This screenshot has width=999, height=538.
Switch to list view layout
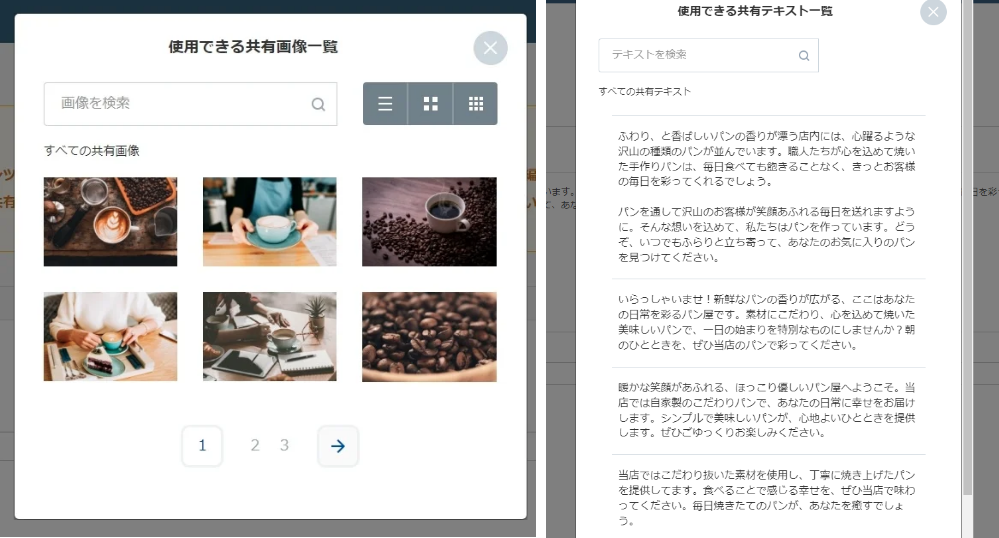click(385, 104)
